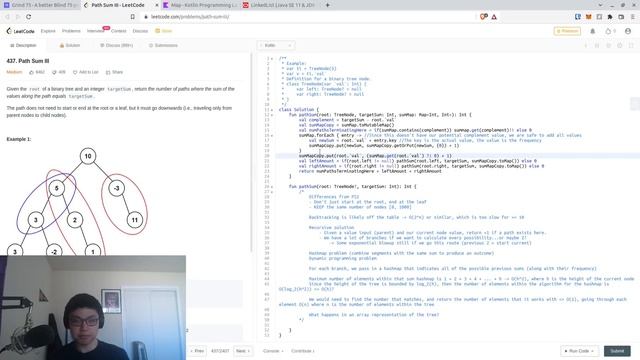Go to the Prev problem
This screenshot has width=640, height=360.
[198, 351]
